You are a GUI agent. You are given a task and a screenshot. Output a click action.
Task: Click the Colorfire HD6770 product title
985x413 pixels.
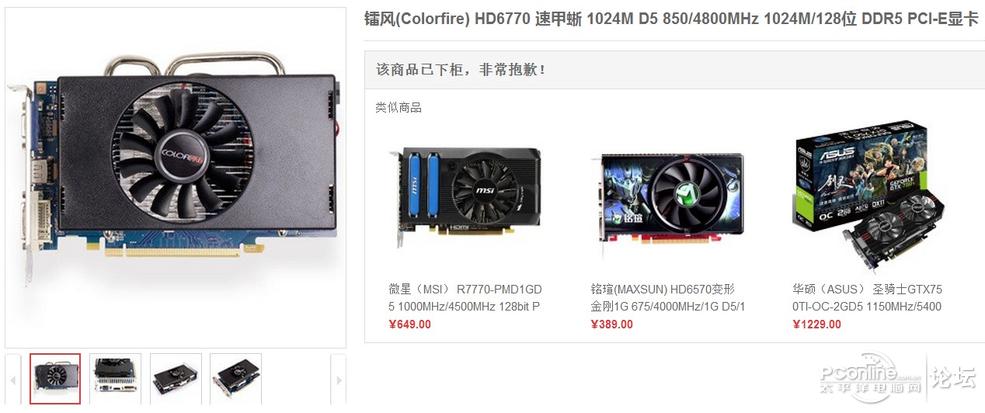(x=671, y=19)
